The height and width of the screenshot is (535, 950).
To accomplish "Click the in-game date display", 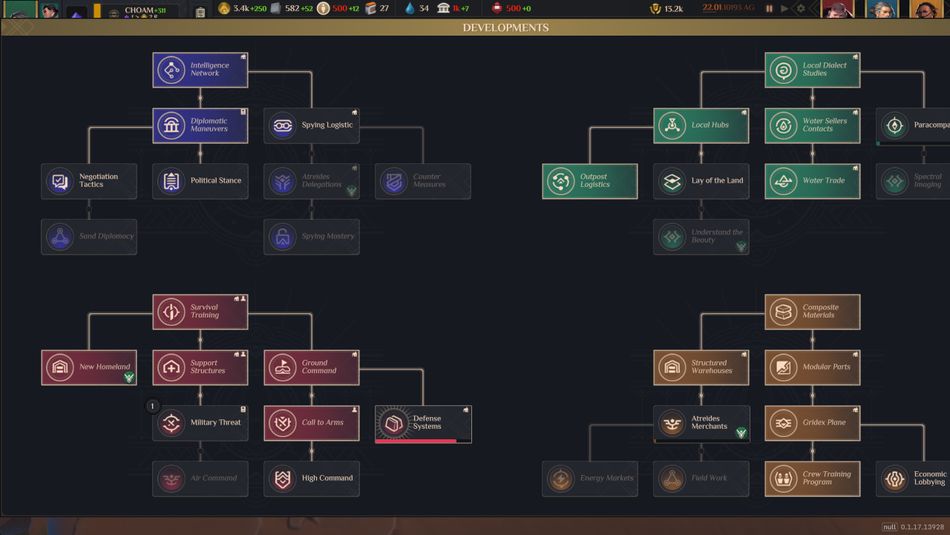I will (x=728, y=8).
